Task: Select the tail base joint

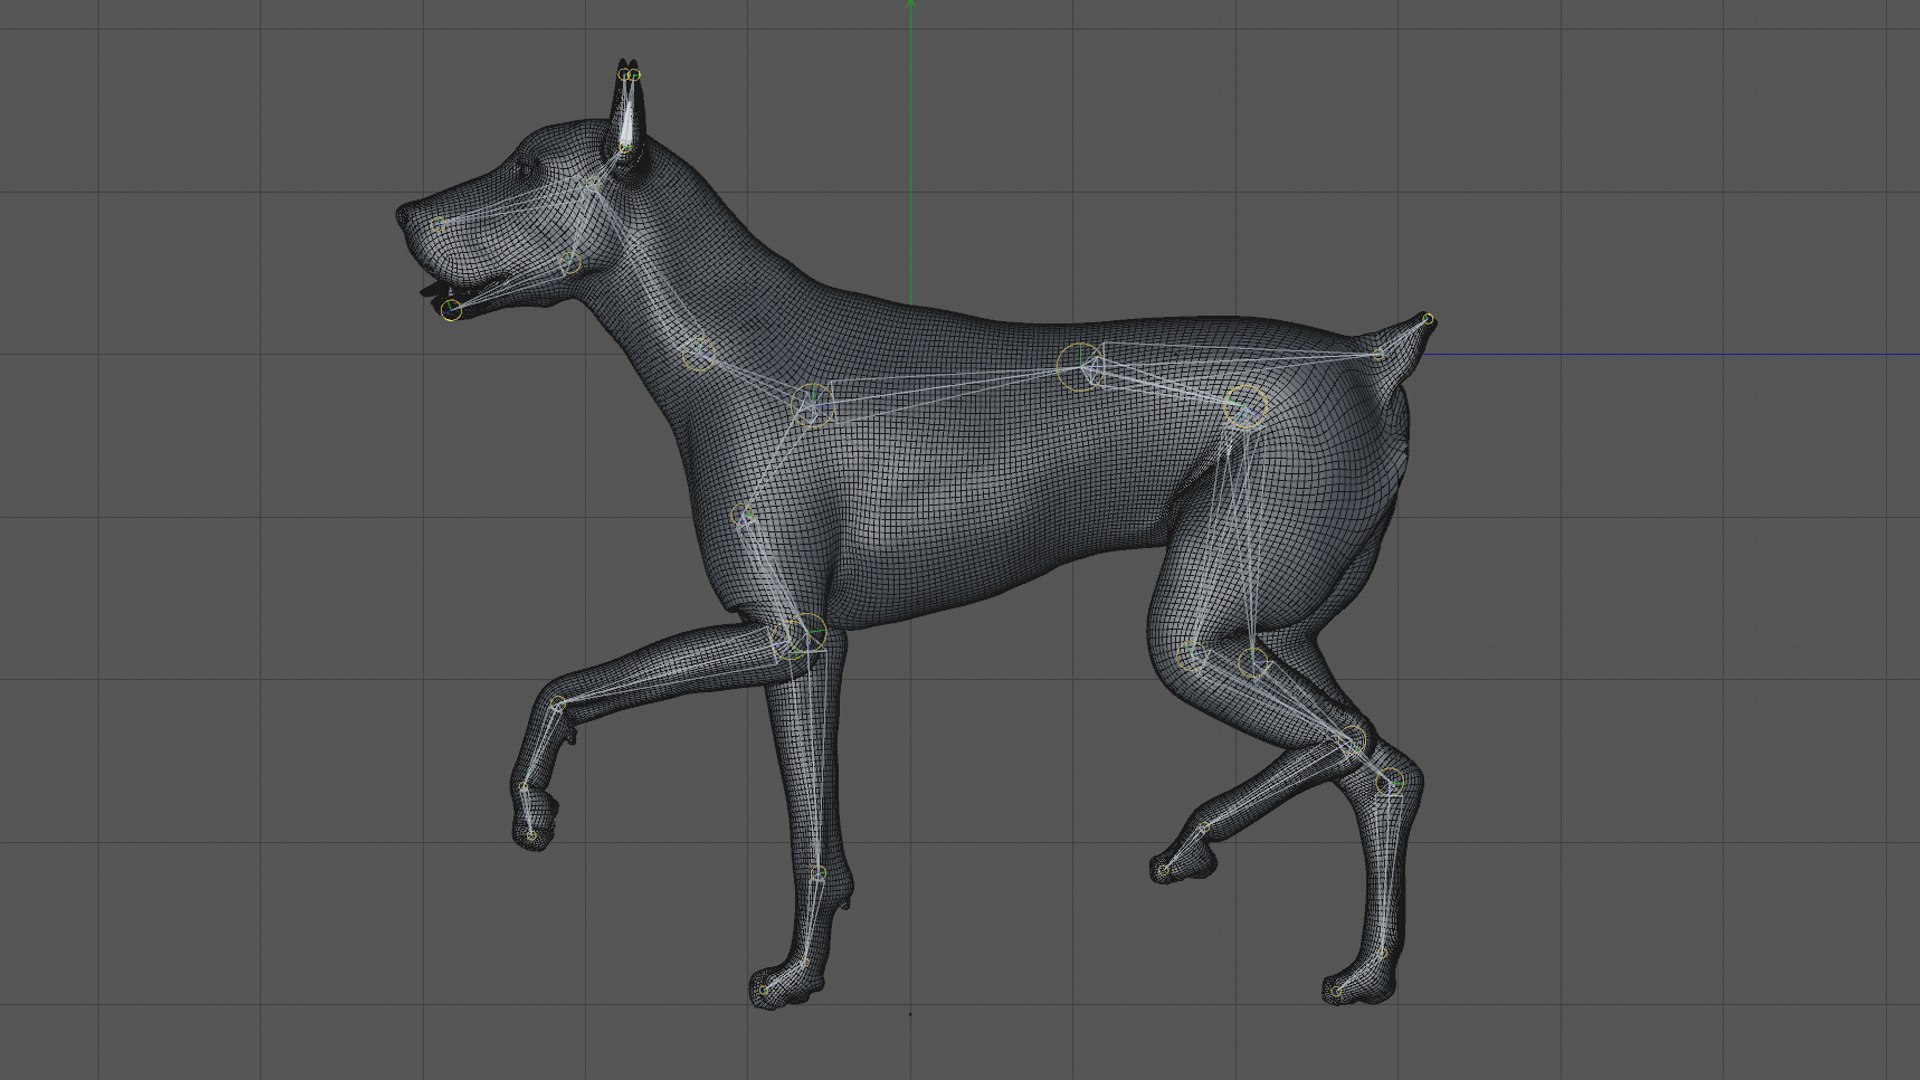Action: 1377,355
